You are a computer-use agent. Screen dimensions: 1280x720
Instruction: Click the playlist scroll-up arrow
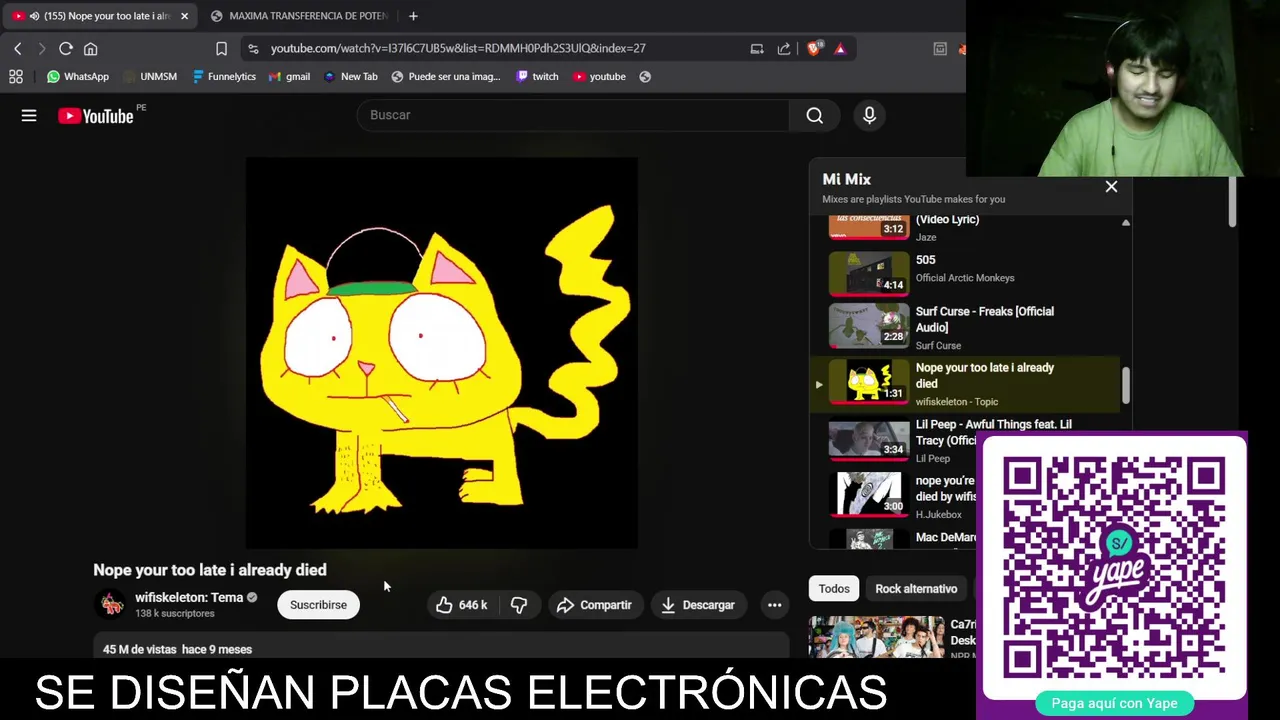click(x=1126, y=222)
